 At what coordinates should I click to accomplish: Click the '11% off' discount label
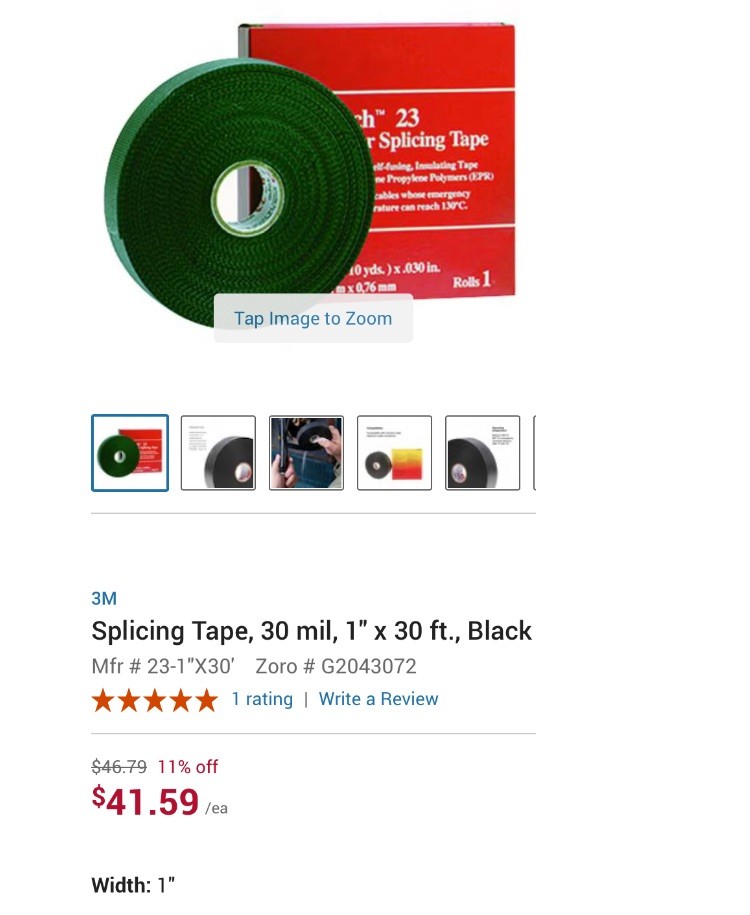click(x=188, y=766)
